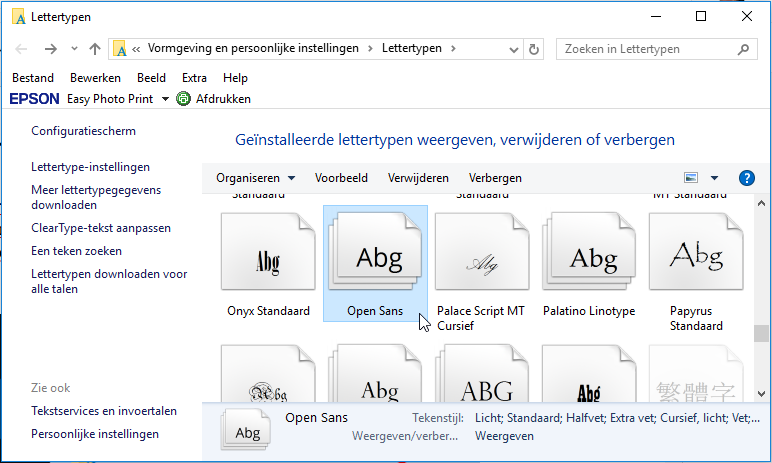This screenshot has height=463, width=772.
Task: Click the 'Weergeven' value in details pane
Action: click(504, 436)
